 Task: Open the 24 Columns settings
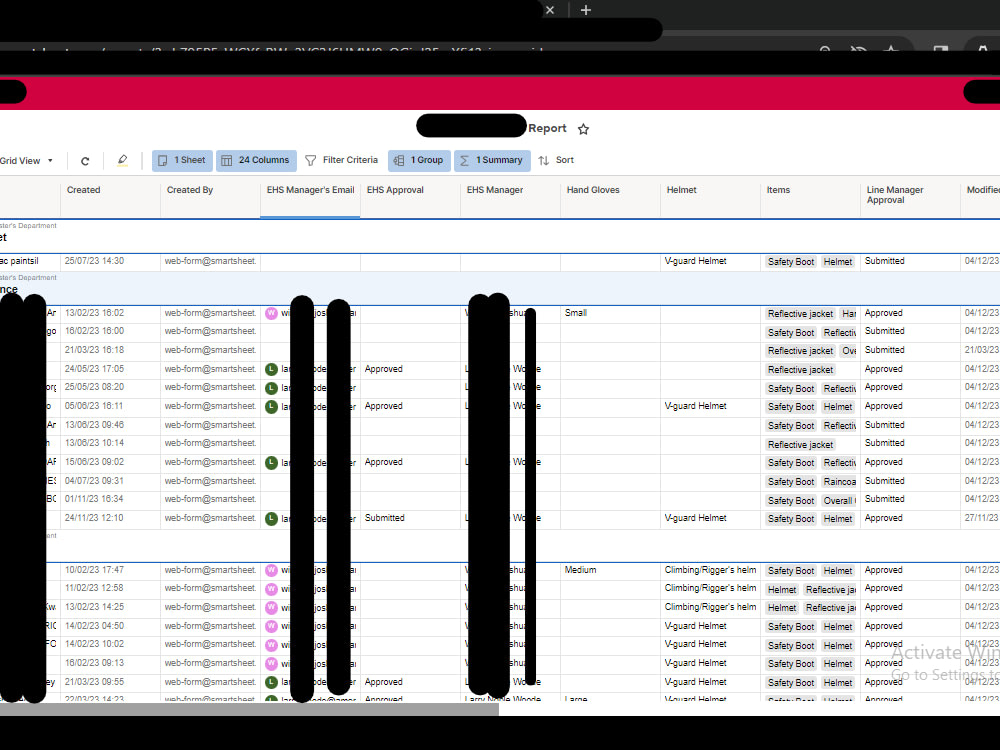(x=258, y=160)
